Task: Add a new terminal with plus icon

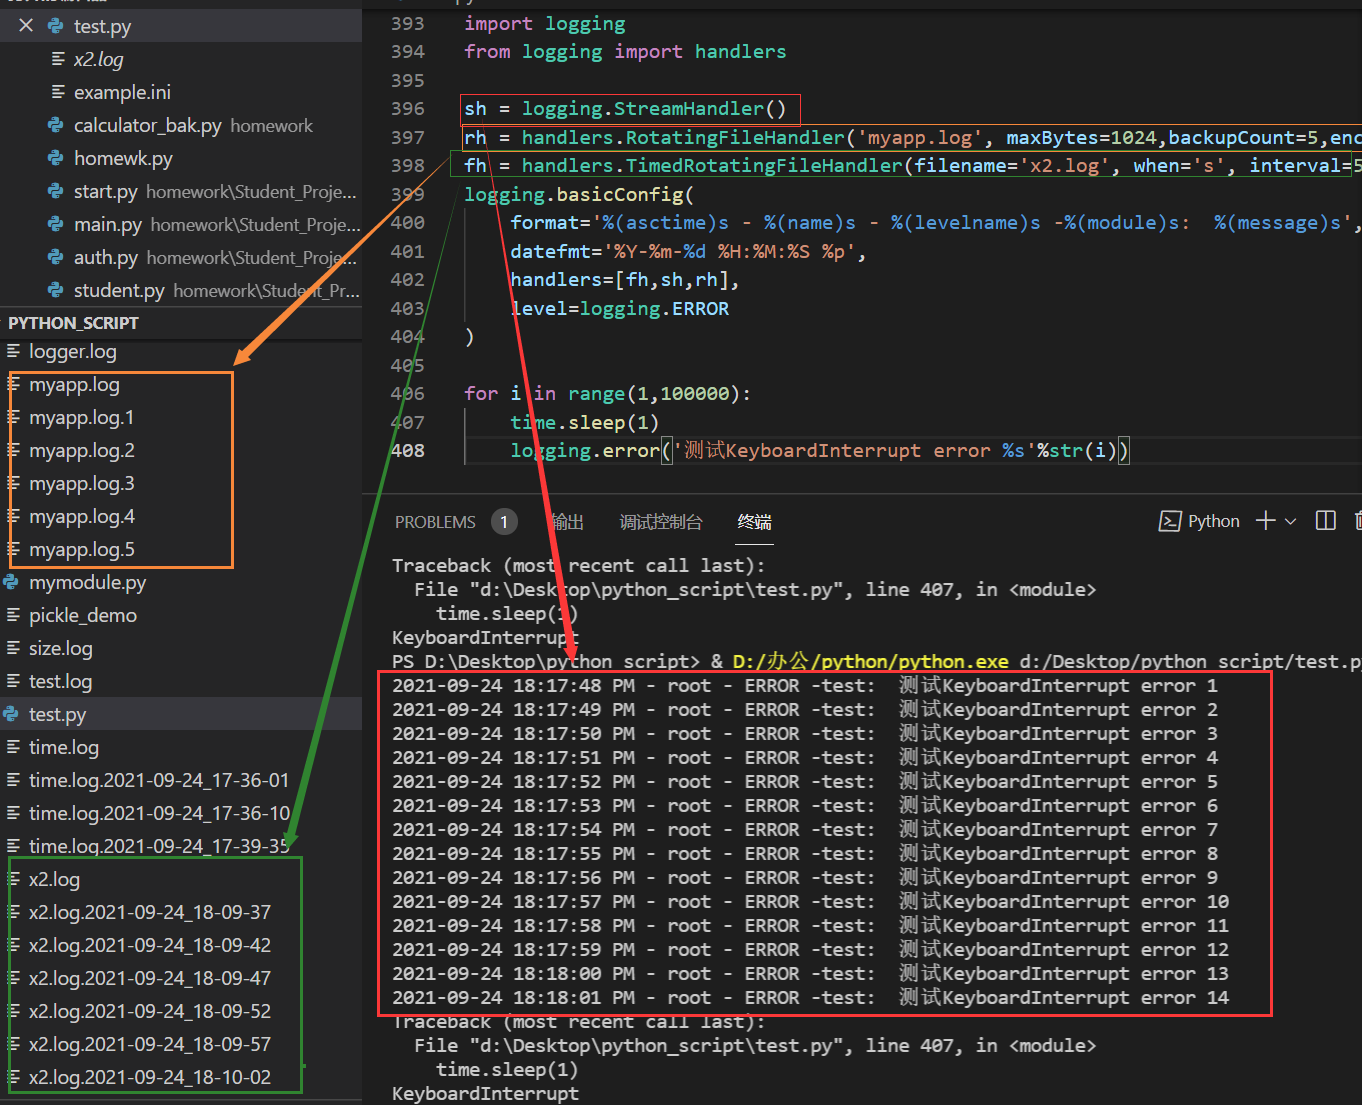Action: click(1266, 521)
